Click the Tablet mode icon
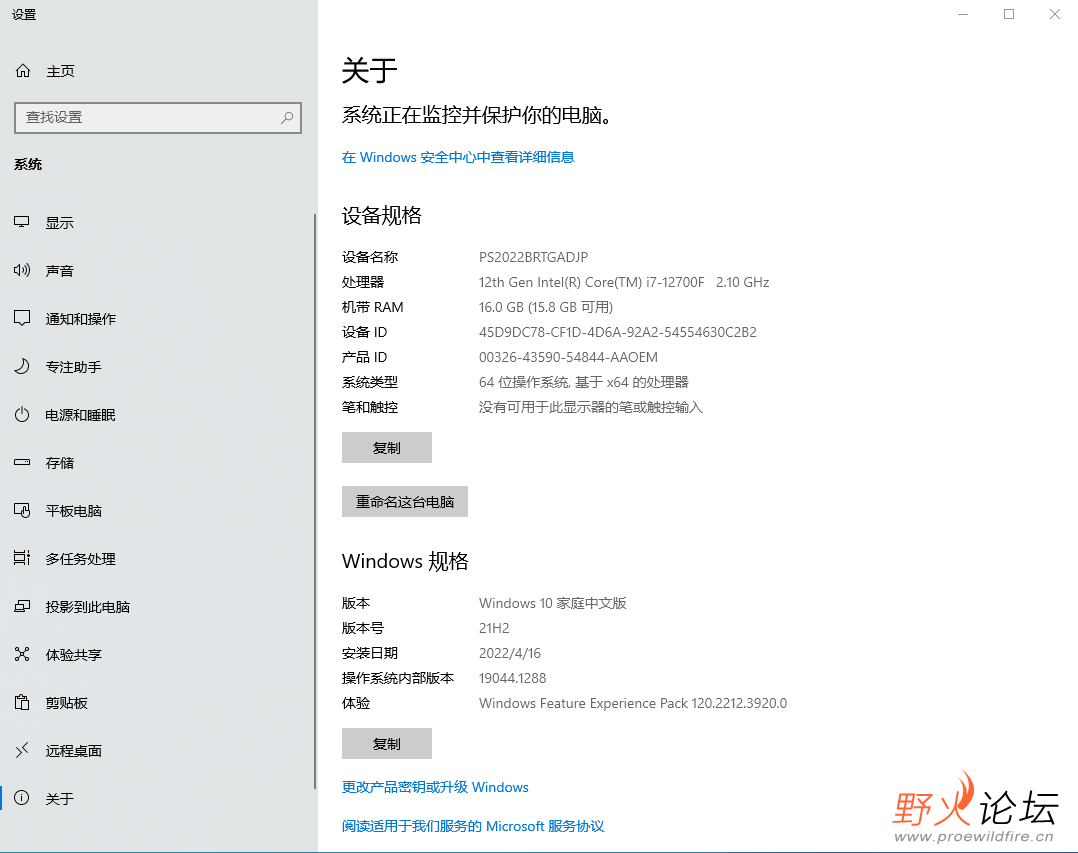 point(22,511)
